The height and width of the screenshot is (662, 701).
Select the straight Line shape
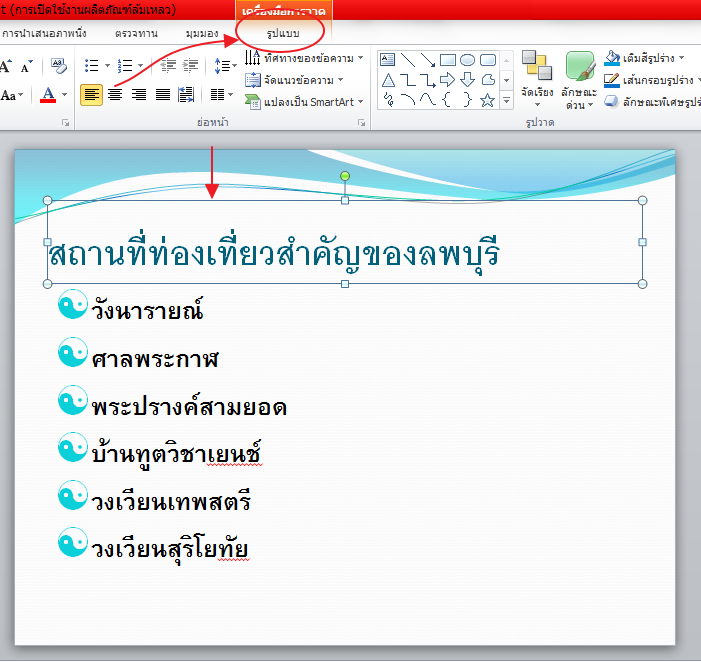pyautogui.click(x=408, y=59)
